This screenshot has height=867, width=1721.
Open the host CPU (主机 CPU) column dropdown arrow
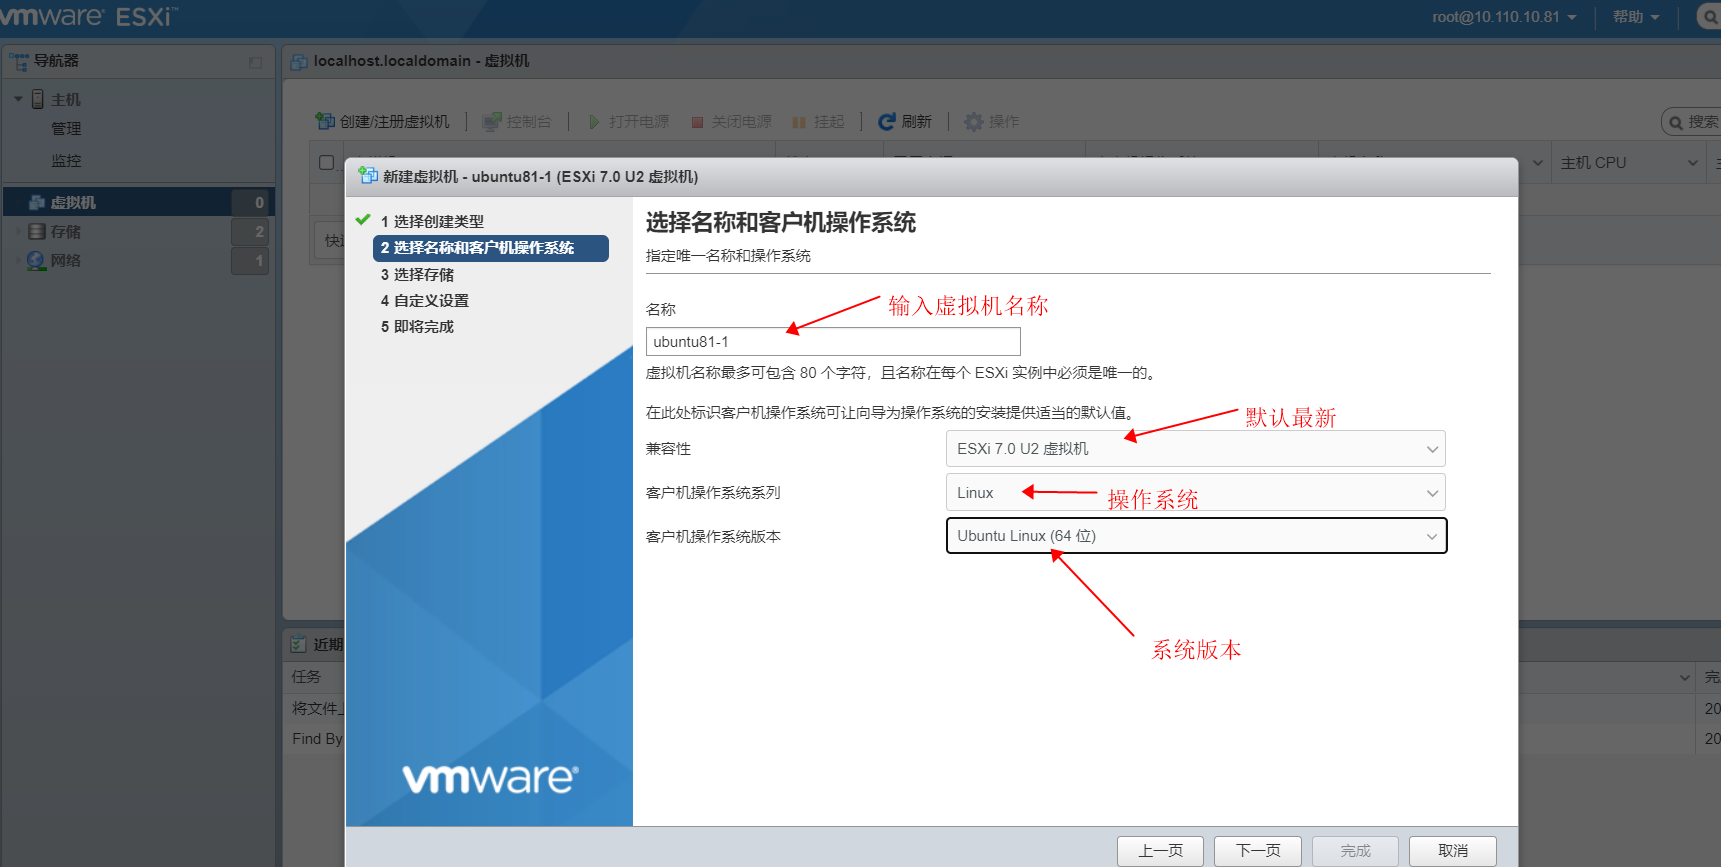click(1693, 163)
